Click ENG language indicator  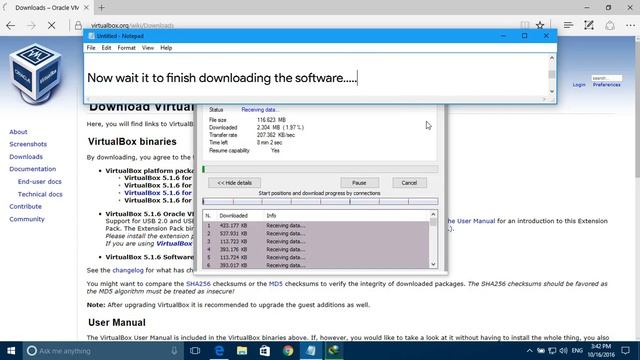(577, 351)
